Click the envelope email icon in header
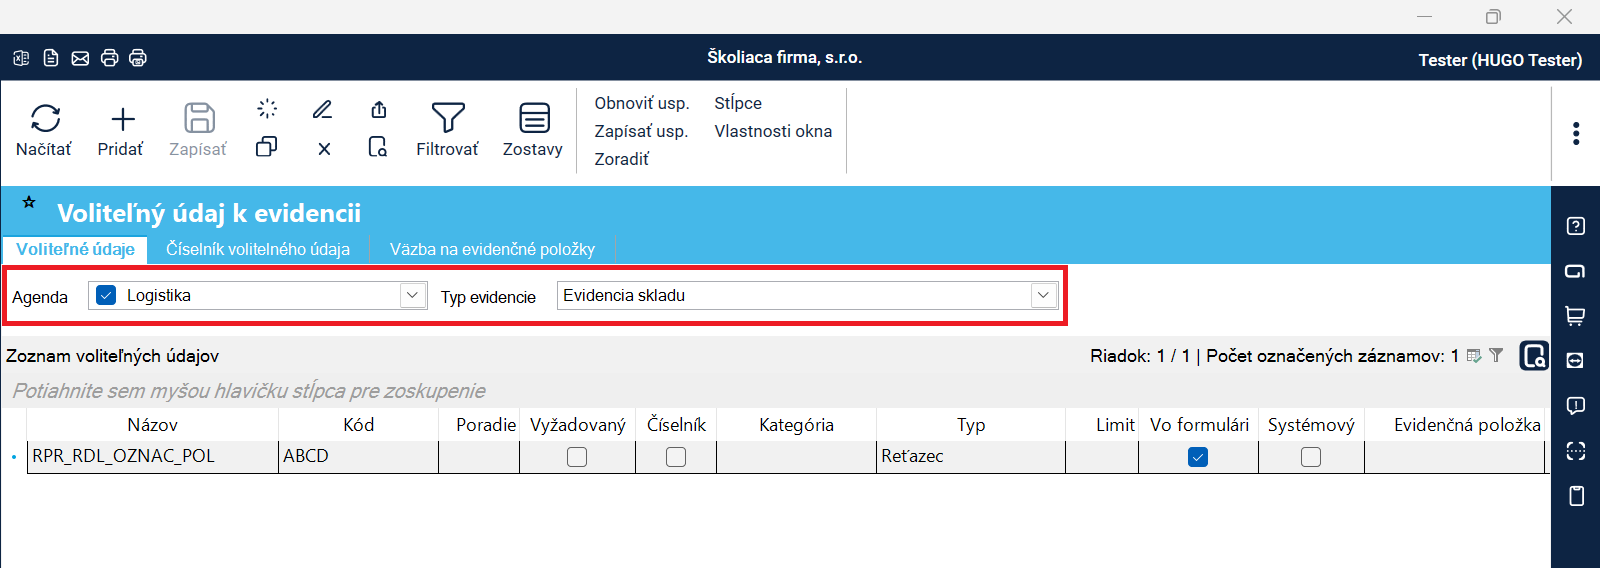This screenshot has height=568, width=1600. pyautogui.click(x=80, y=58)
